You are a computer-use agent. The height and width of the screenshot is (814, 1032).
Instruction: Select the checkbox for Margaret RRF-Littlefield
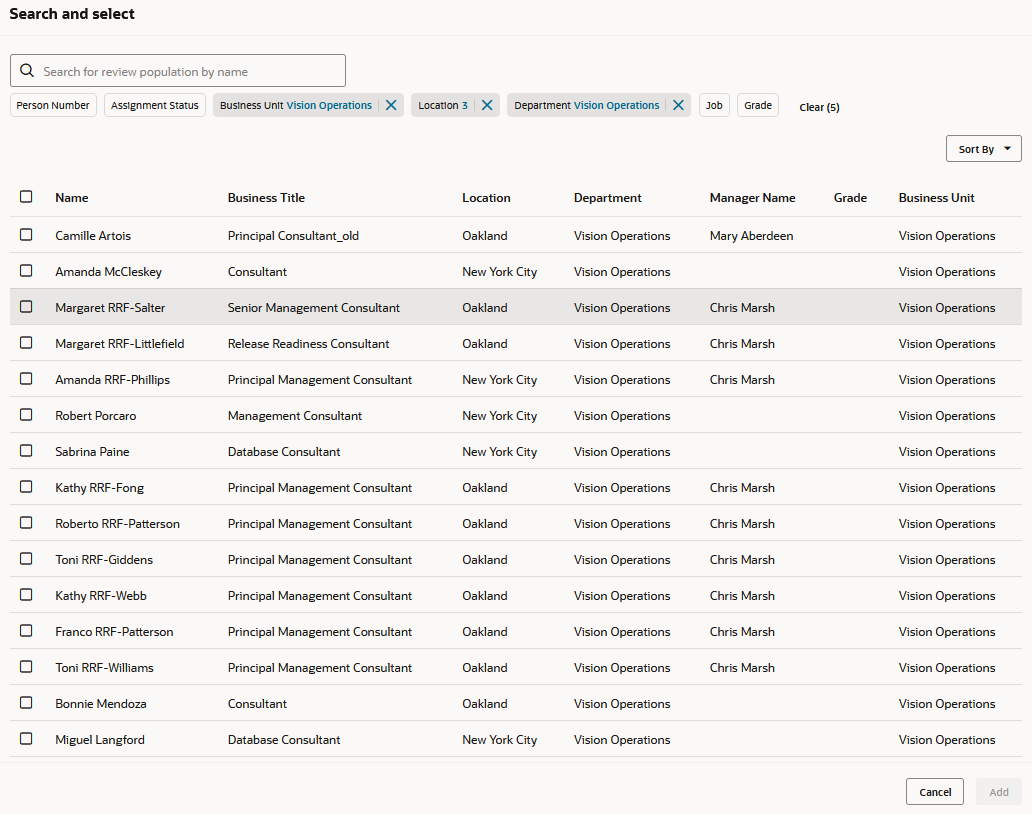[26, 343]
